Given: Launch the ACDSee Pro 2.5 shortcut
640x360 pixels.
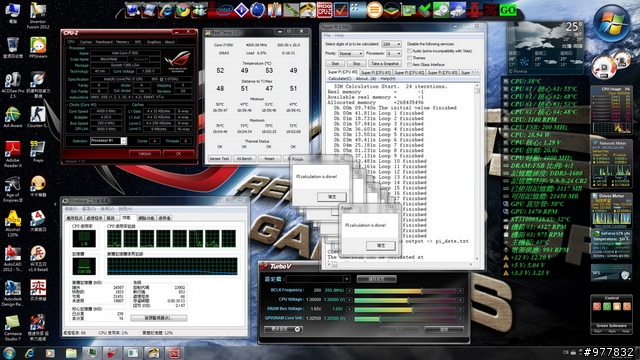Looking at the screenshot, I should coord(13,85).
